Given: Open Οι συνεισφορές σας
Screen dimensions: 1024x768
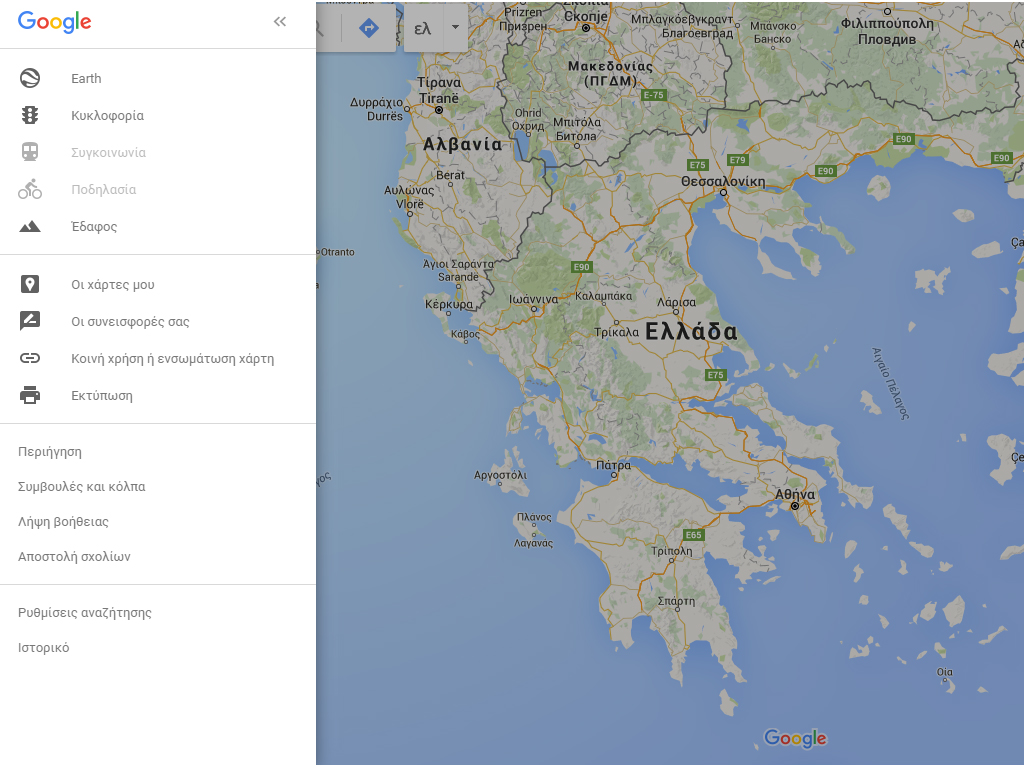Looking at the screenshot, I should point(131,321).
